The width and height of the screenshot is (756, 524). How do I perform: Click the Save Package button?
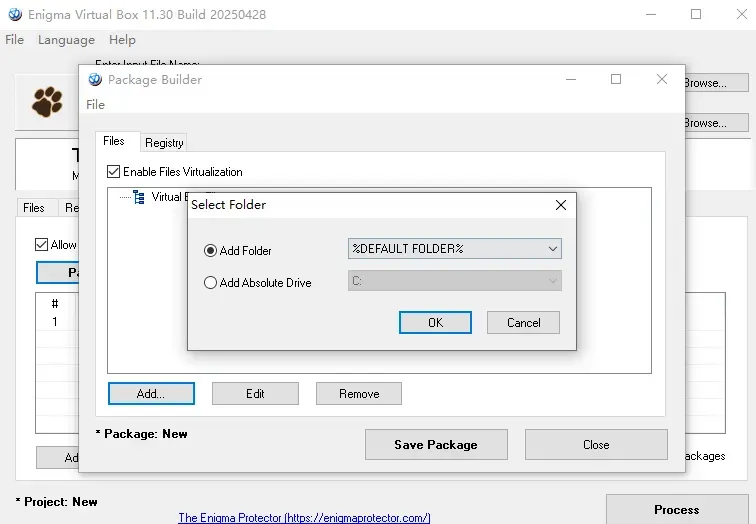(436, 444)
